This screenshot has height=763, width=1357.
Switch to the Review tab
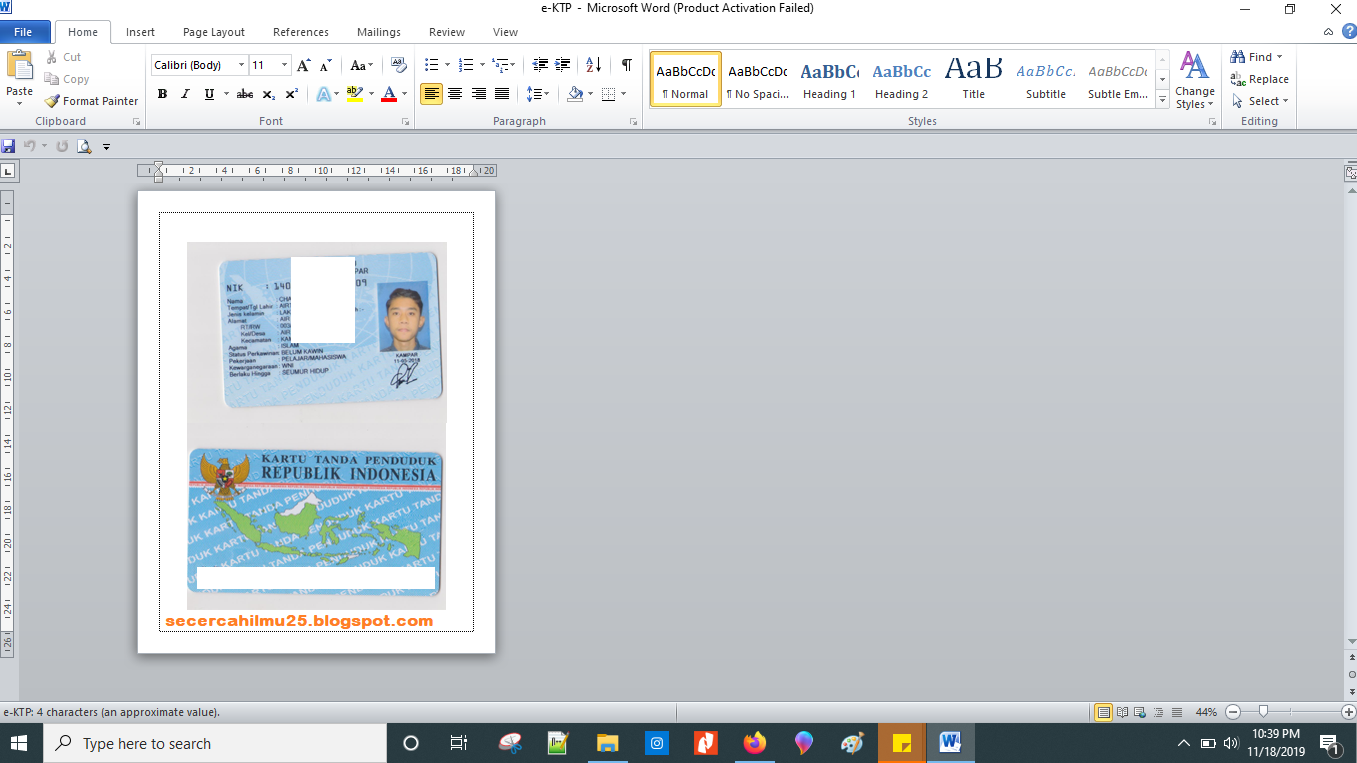coord(447,32)
